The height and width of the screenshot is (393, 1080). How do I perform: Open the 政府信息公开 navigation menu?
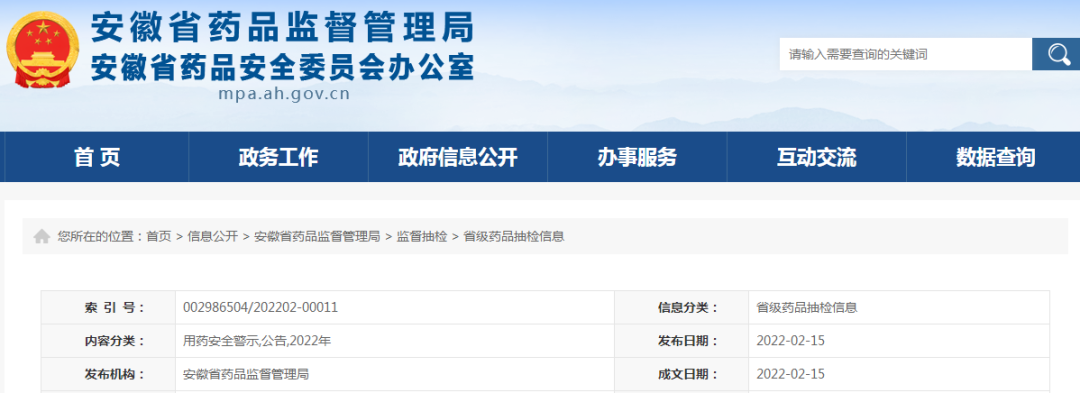coord(458,158)
